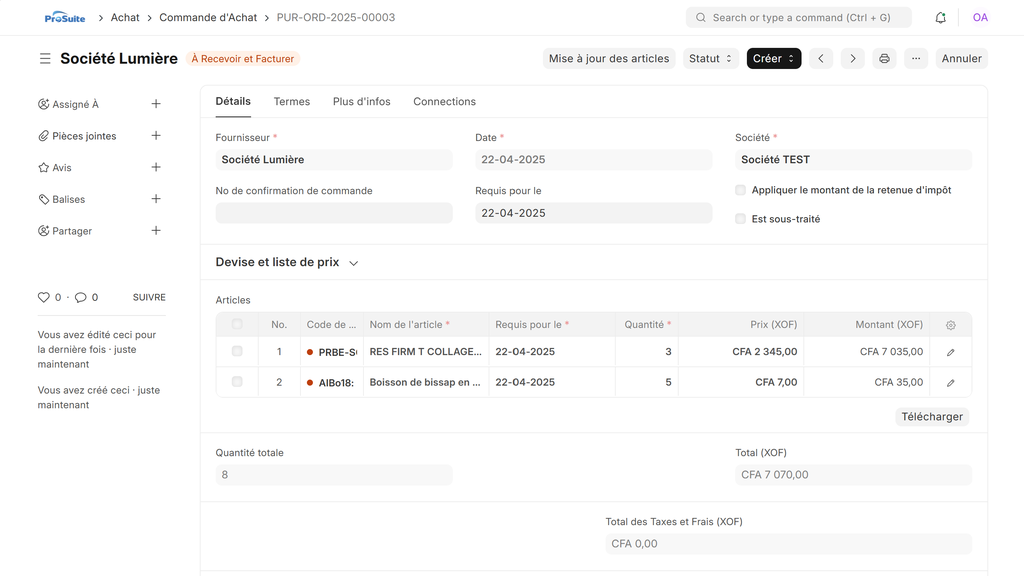Click quantity cell 3 in row 1
Viewport: 1024px width, 576px height.
(647, 351)
